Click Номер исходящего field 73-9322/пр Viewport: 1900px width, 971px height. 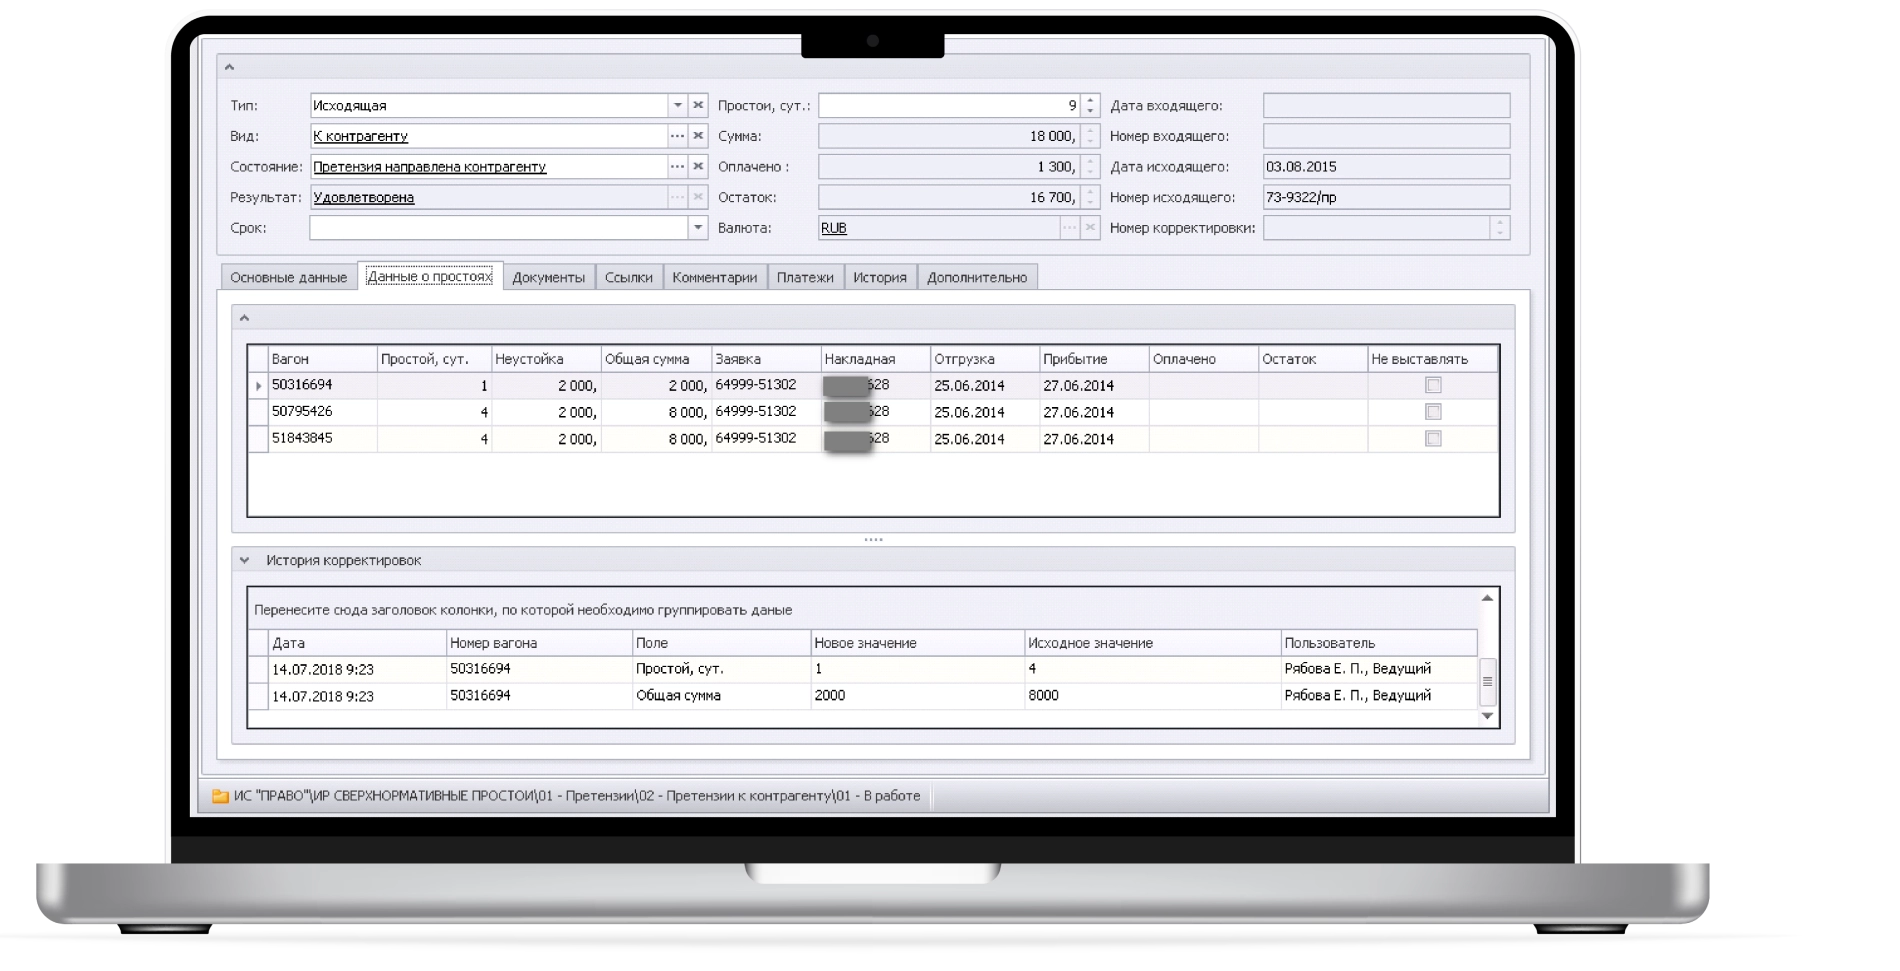(1386, 197)
